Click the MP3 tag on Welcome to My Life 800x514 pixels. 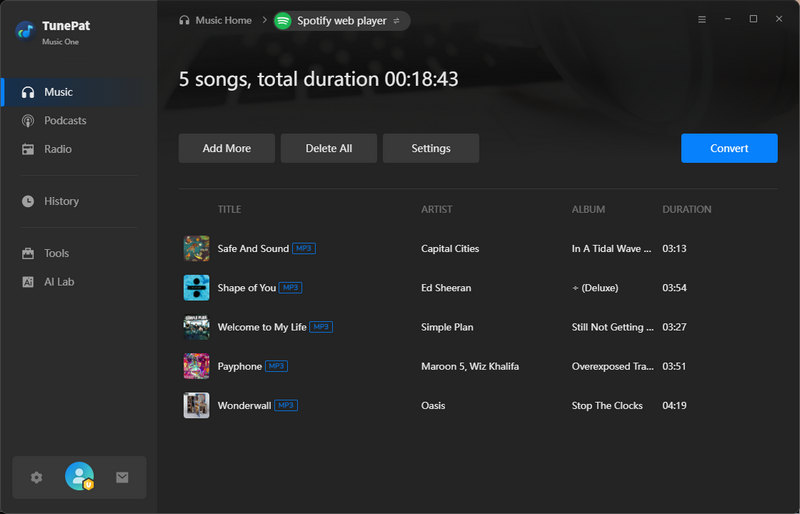pos(321,327)
